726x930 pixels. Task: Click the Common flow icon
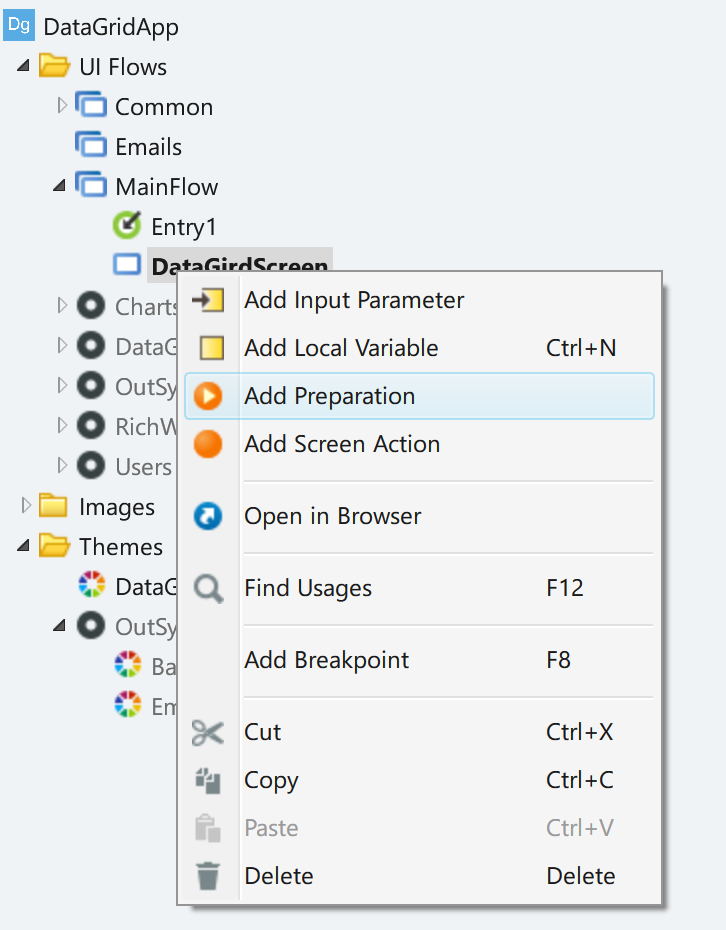pos(91,105)
